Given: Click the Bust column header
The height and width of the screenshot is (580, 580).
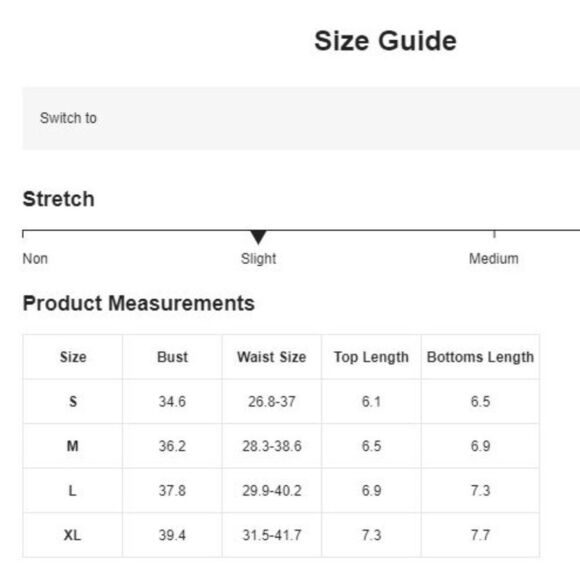Looking at the screenshot, I should tap(172, 357).
